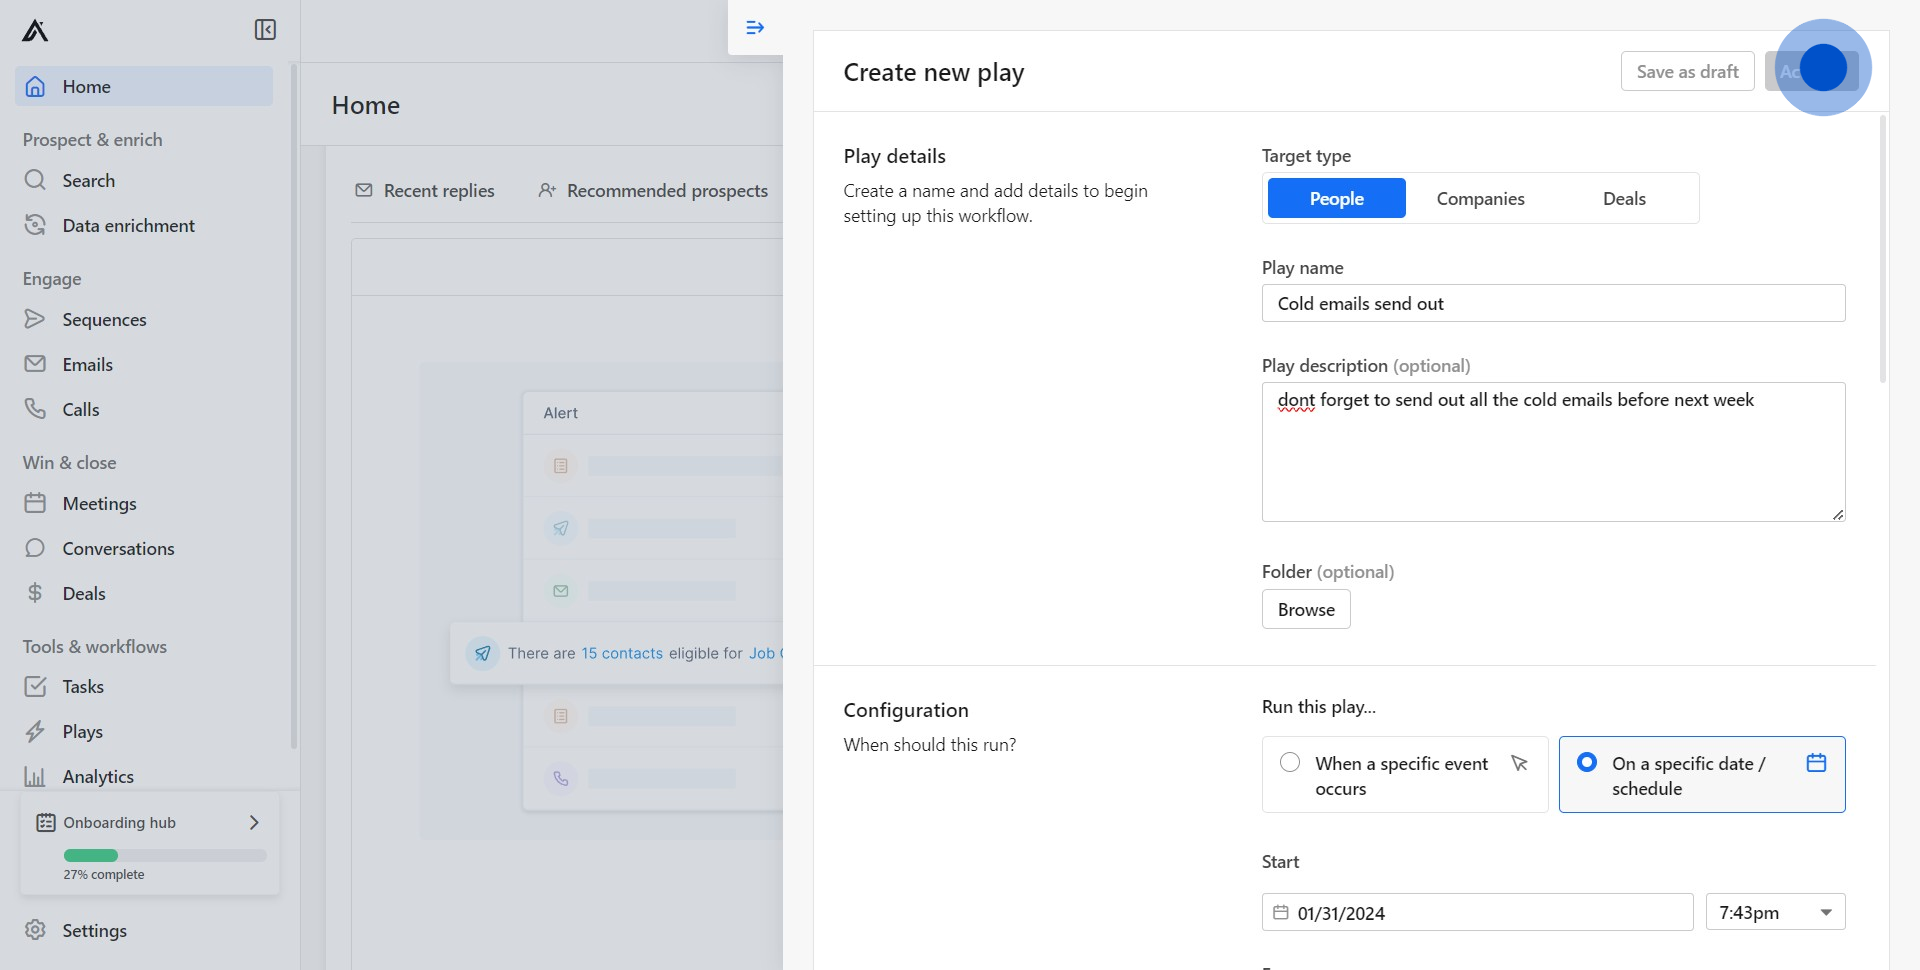This screenshot has height=970, width=1920.
Task: Click the onboarding progress bar
Action: click(165, 856)
